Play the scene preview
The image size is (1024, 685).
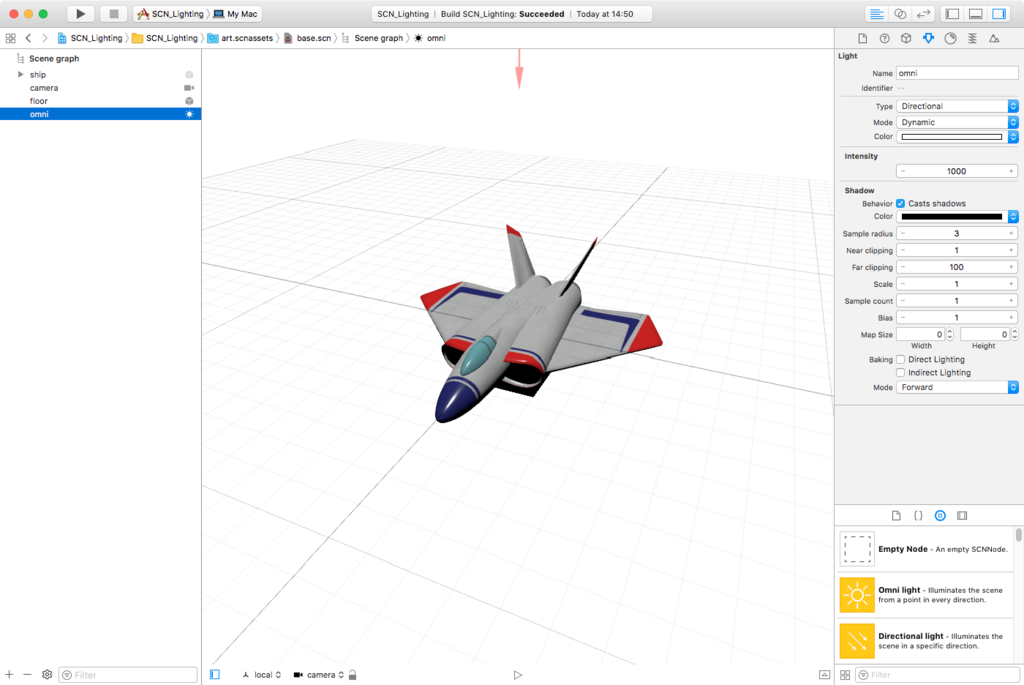pos(518,675)
